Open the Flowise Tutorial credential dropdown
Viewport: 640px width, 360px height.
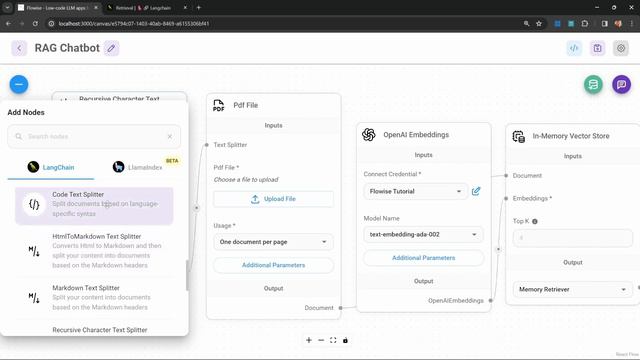[416, 191]
